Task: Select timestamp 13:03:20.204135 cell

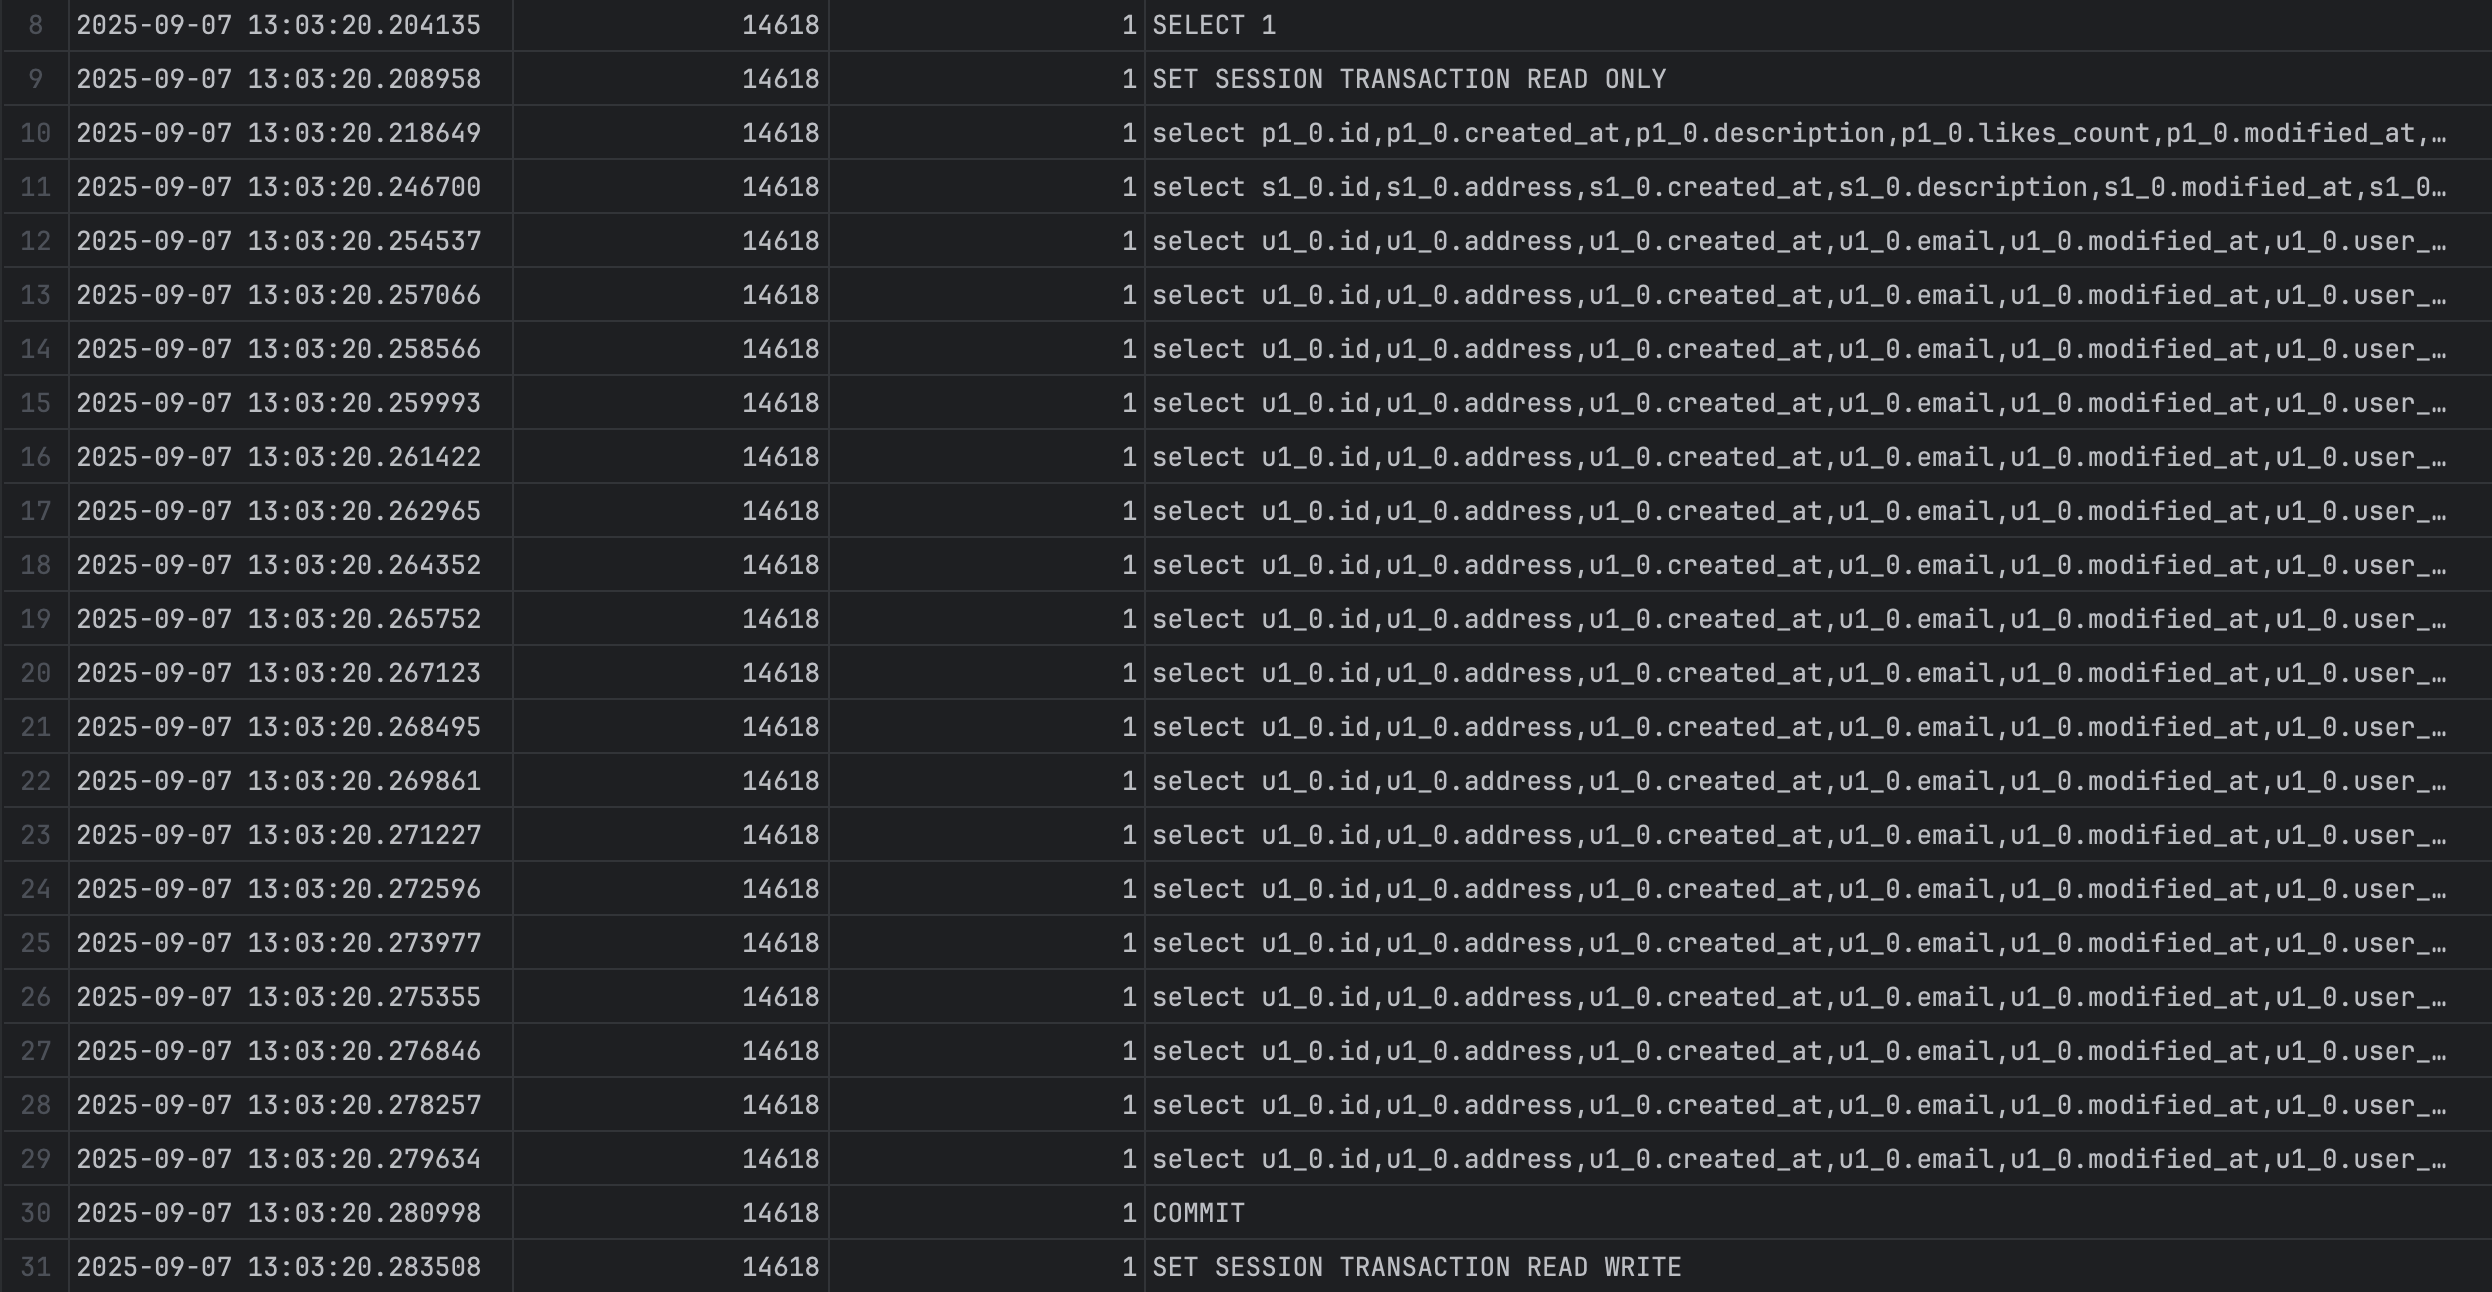Action: [278, 25]
